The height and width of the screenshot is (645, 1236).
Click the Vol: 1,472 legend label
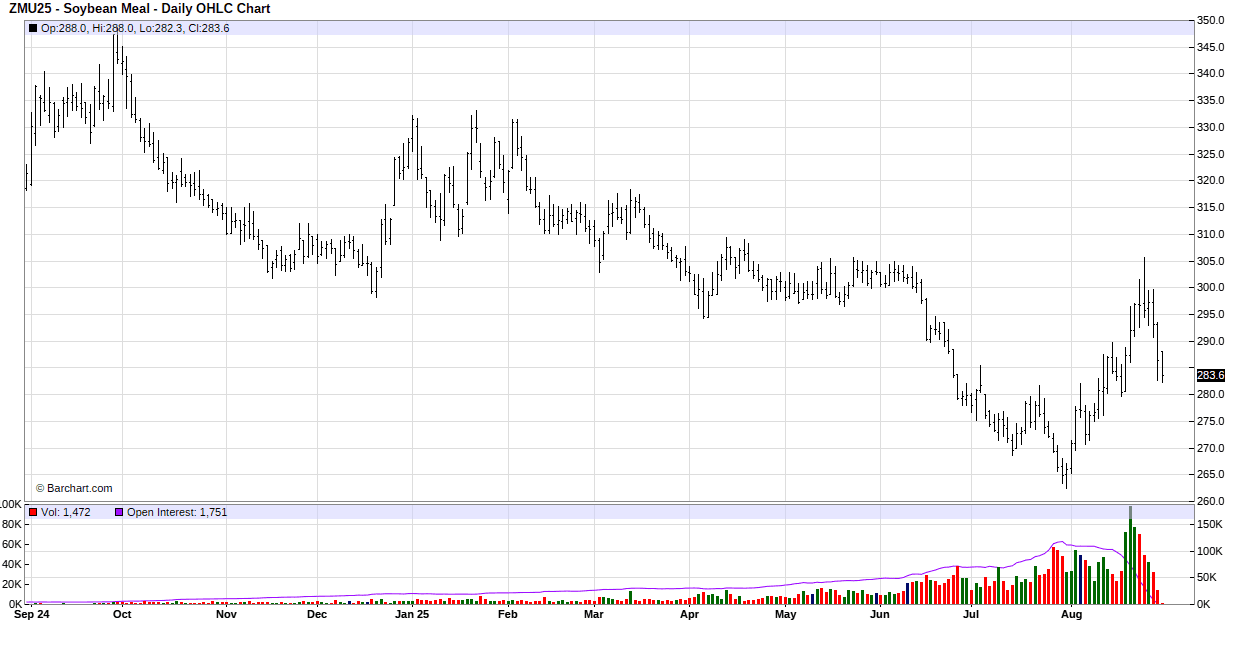pos(66,512)
